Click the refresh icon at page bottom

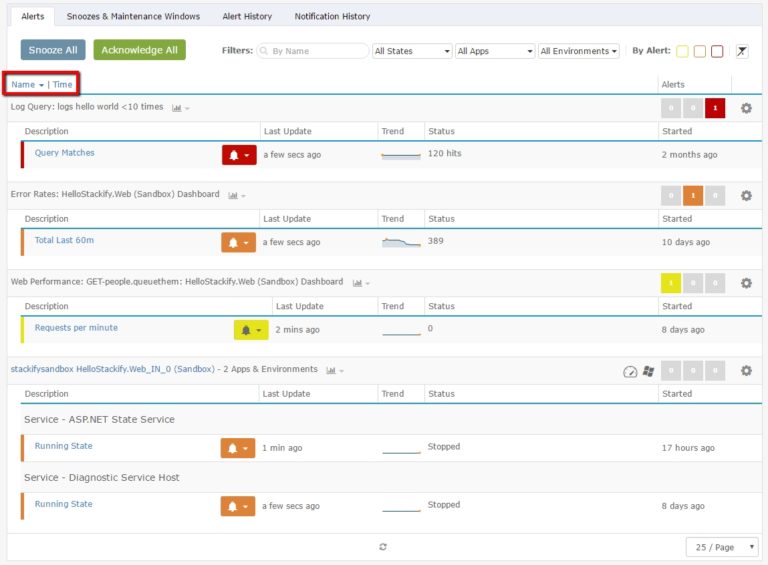pos(383,546)
